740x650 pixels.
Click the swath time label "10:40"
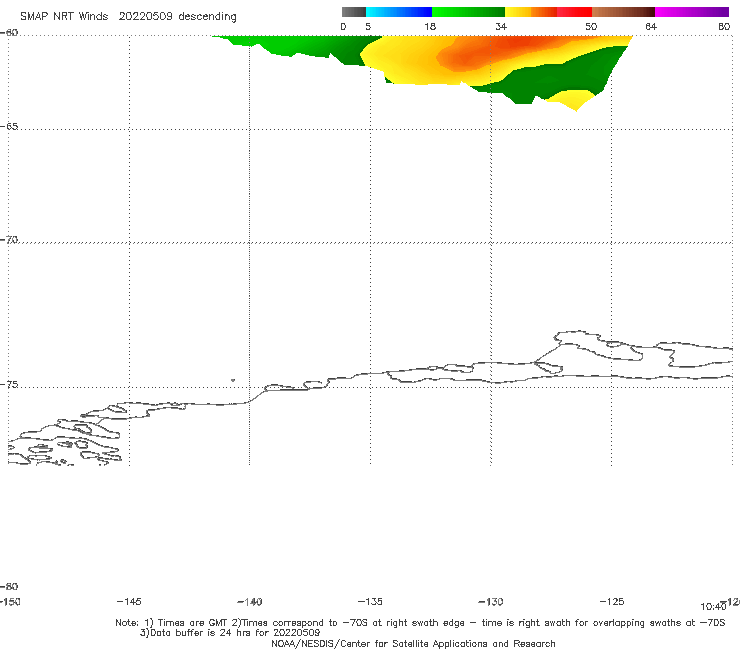pyautogui.click(x=713, y=607)
